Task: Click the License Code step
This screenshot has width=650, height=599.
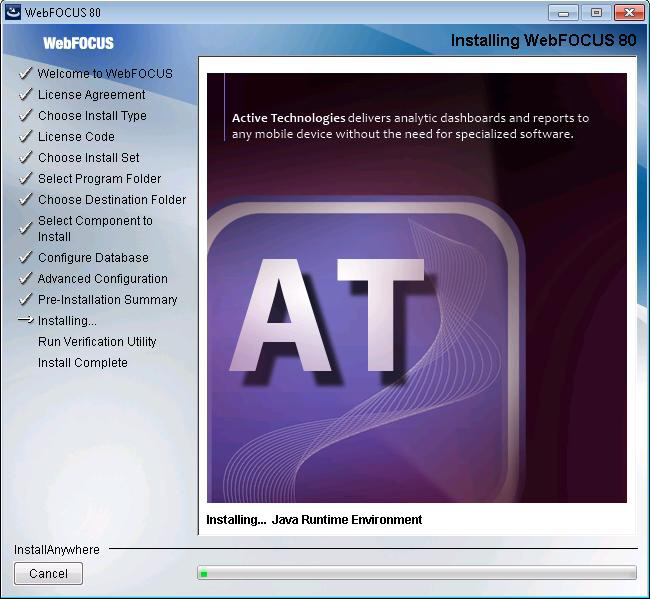Action: point(76,136)
